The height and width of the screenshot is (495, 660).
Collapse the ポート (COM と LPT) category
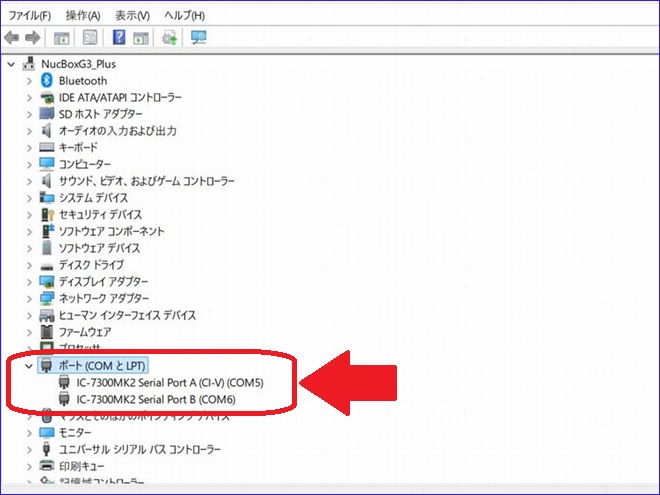tap(28, 365)
